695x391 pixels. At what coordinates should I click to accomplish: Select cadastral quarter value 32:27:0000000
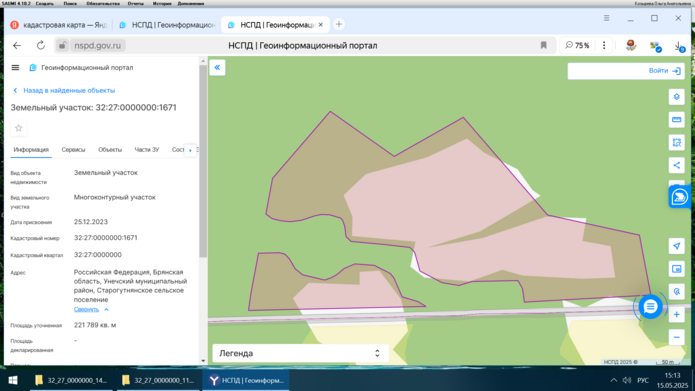98,255
